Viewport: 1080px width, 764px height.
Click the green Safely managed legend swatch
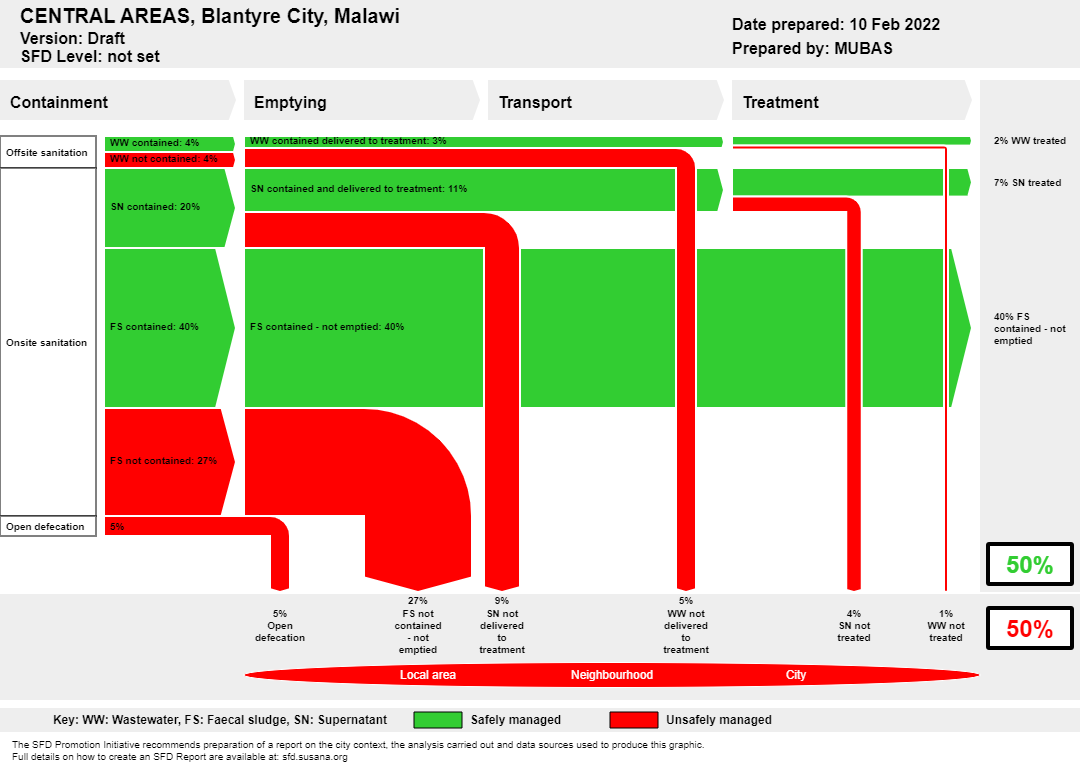pos(438,720)
